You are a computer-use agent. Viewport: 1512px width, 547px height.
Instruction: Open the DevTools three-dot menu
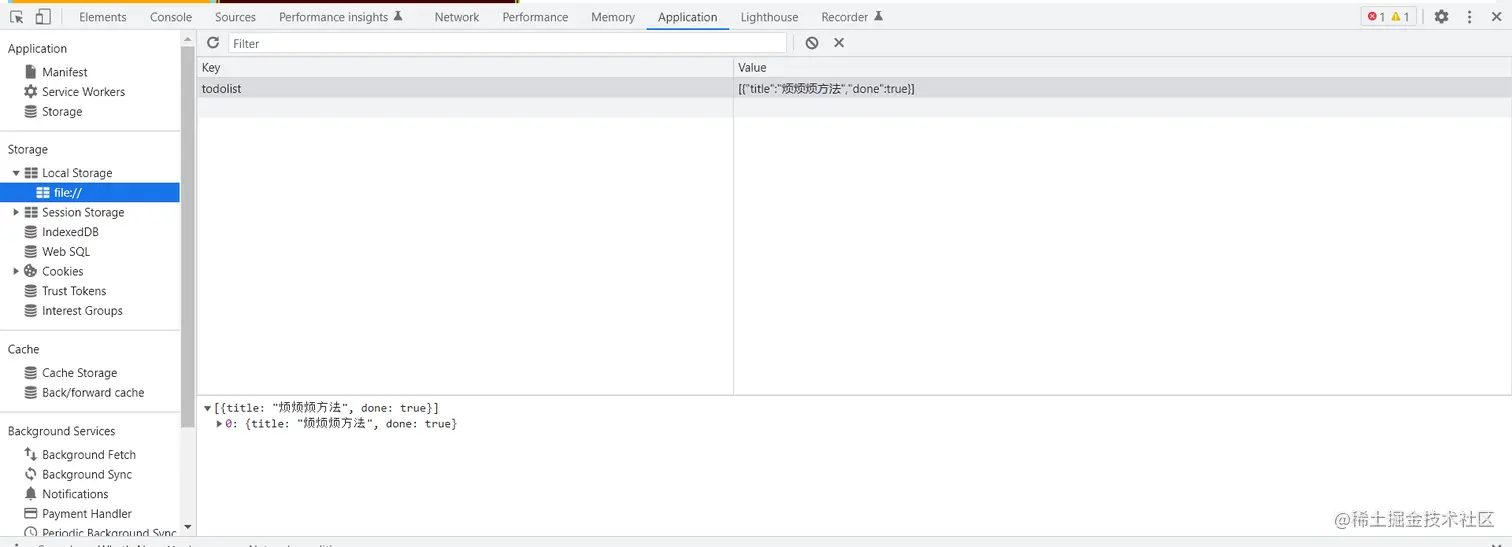[1469, 17]
